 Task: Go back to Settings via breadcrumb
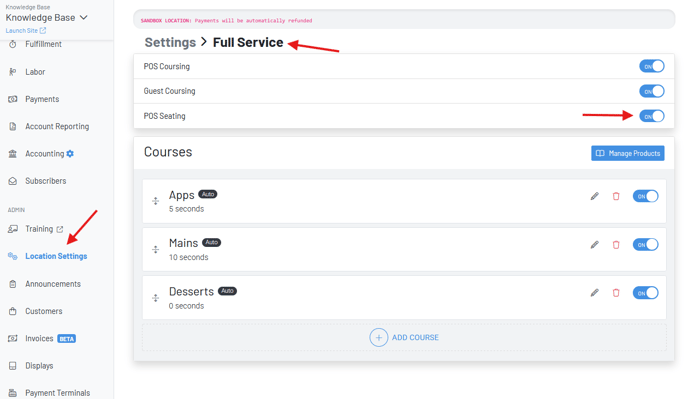(x=170, y=43)
